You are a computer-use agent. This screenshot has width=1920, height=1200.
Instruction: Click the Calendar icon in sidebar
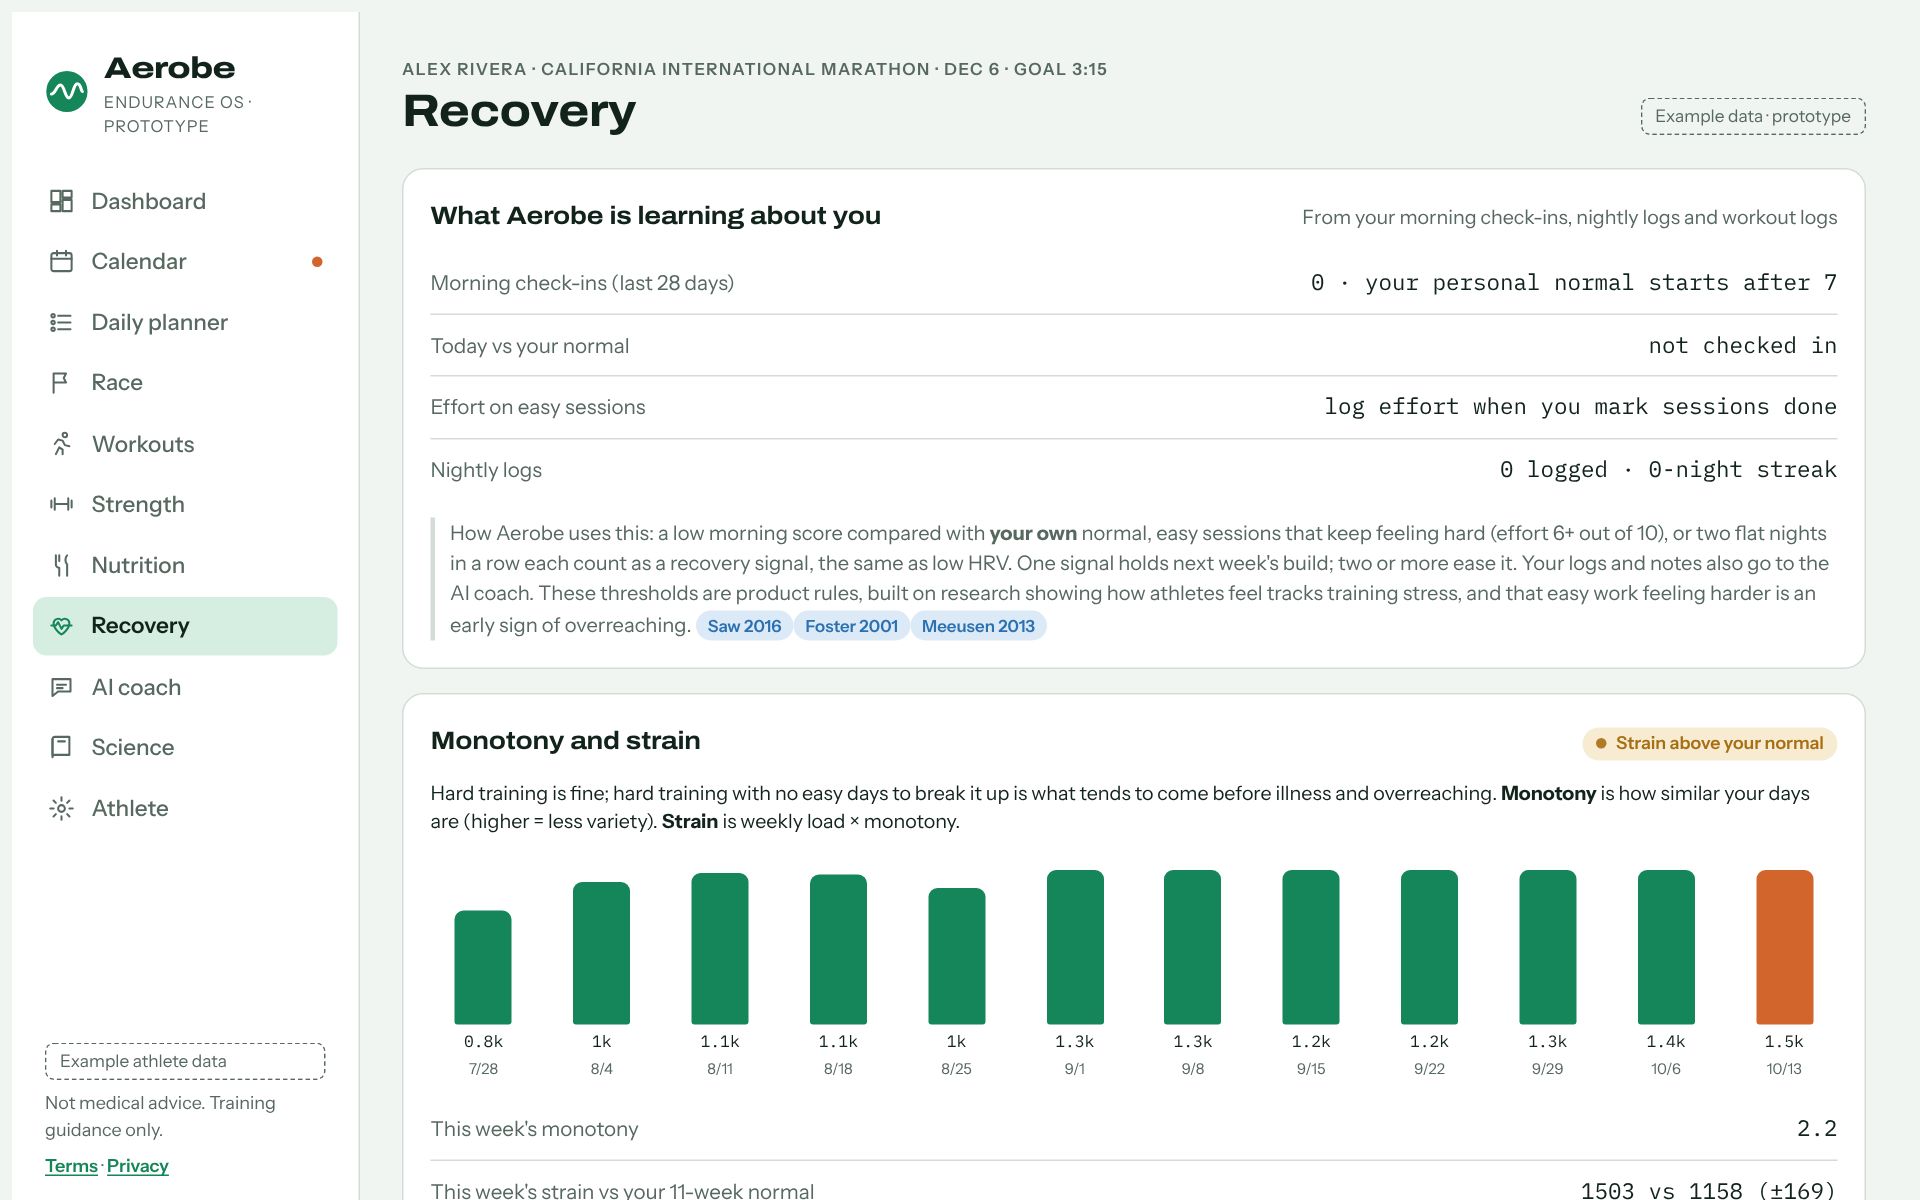pos(61,261)
